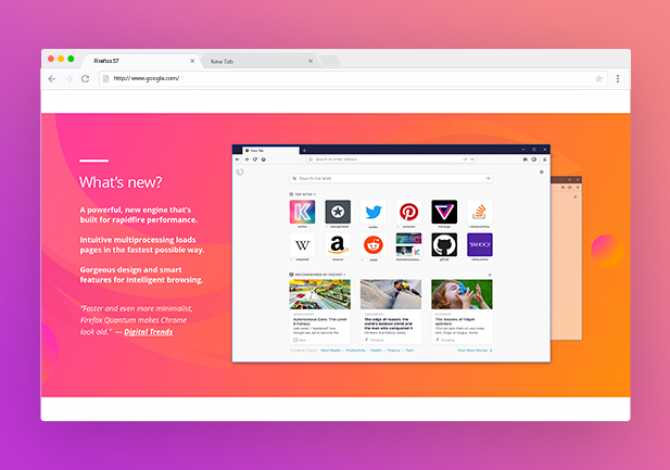
Task: Open the star-in-circle top site tile
Action: point(338,212)
